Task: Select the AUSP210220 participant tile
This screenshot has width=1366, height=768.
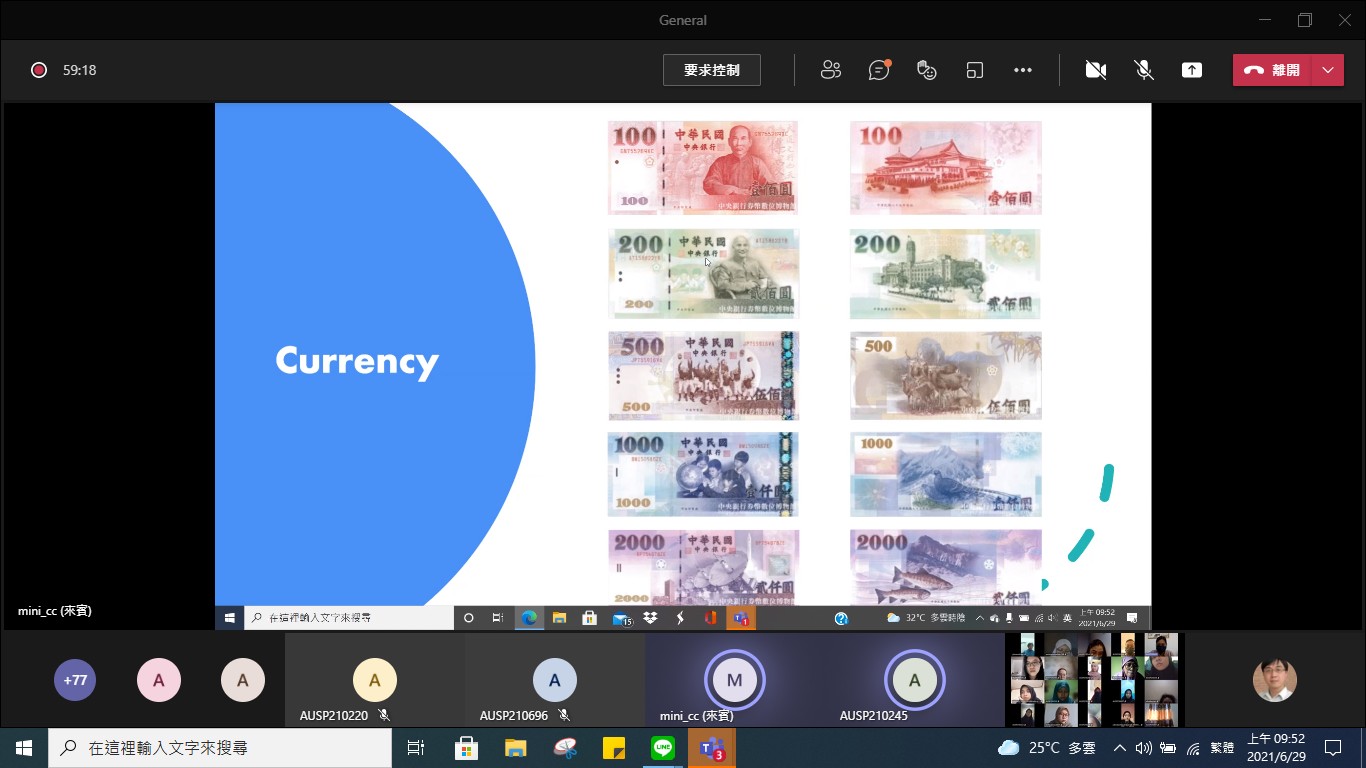Action: (x=375, y=680)
